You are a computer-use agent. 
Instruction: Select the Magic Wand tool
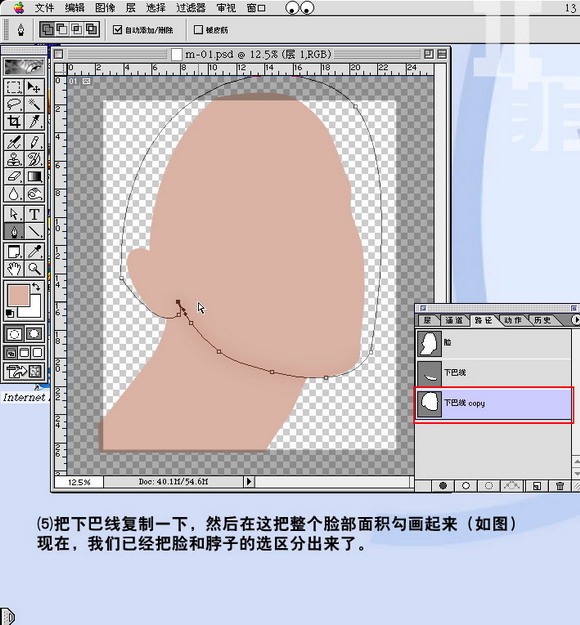pos(34,104)
